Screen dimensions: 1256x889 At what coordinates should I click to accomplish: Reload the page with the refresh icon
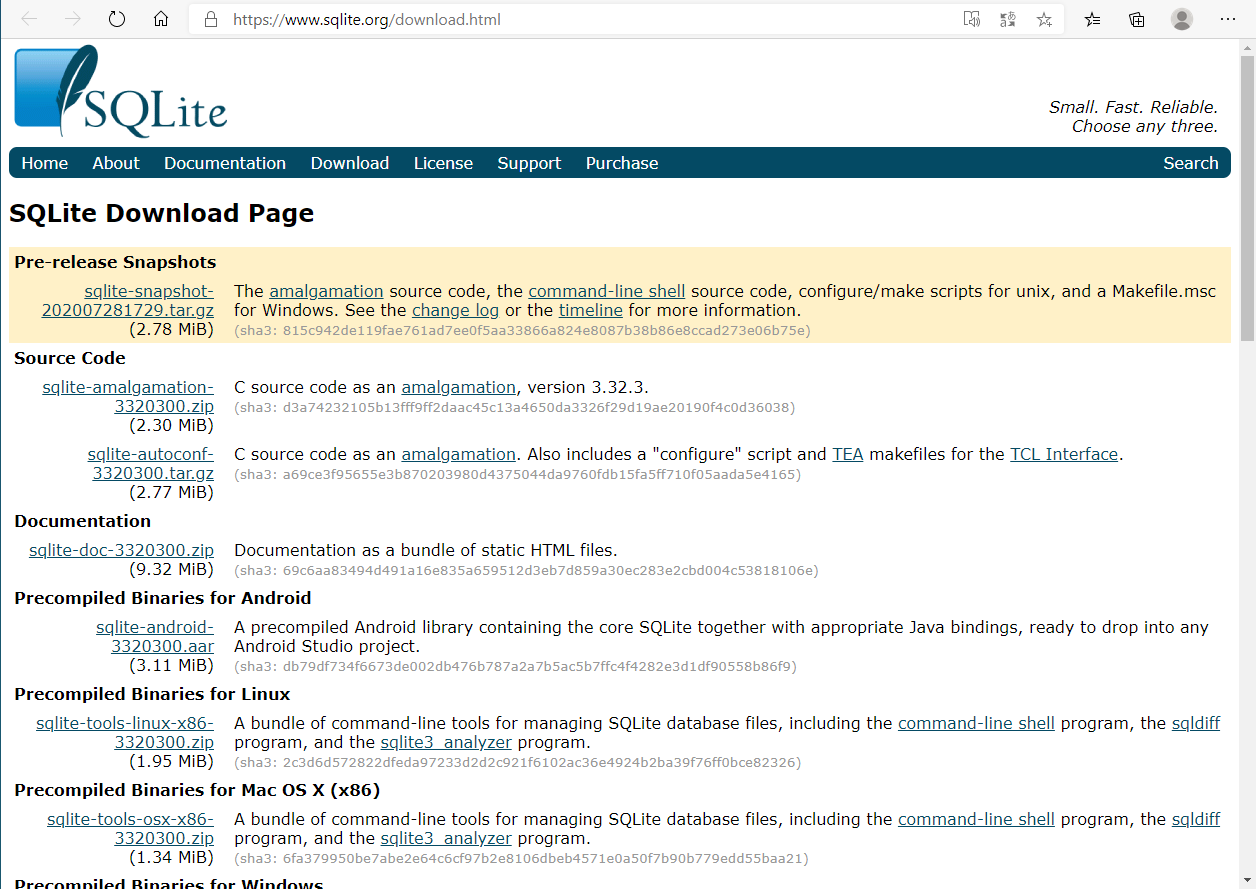click(x=117, y=19)
